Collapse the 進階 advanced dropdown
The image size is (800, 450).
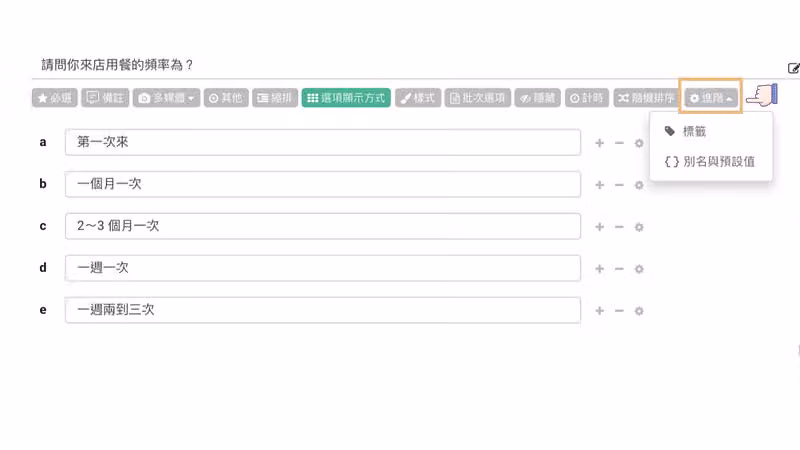pos(710,98)
